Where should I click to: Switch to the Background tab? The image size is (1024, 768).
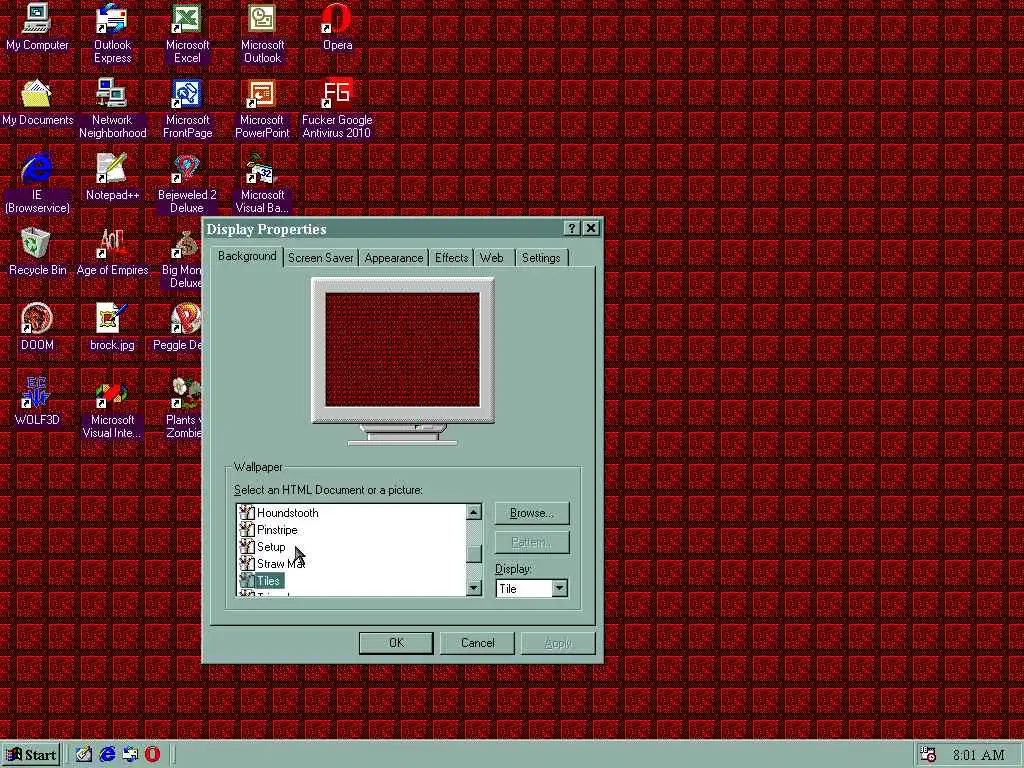(x=247, y=256)
